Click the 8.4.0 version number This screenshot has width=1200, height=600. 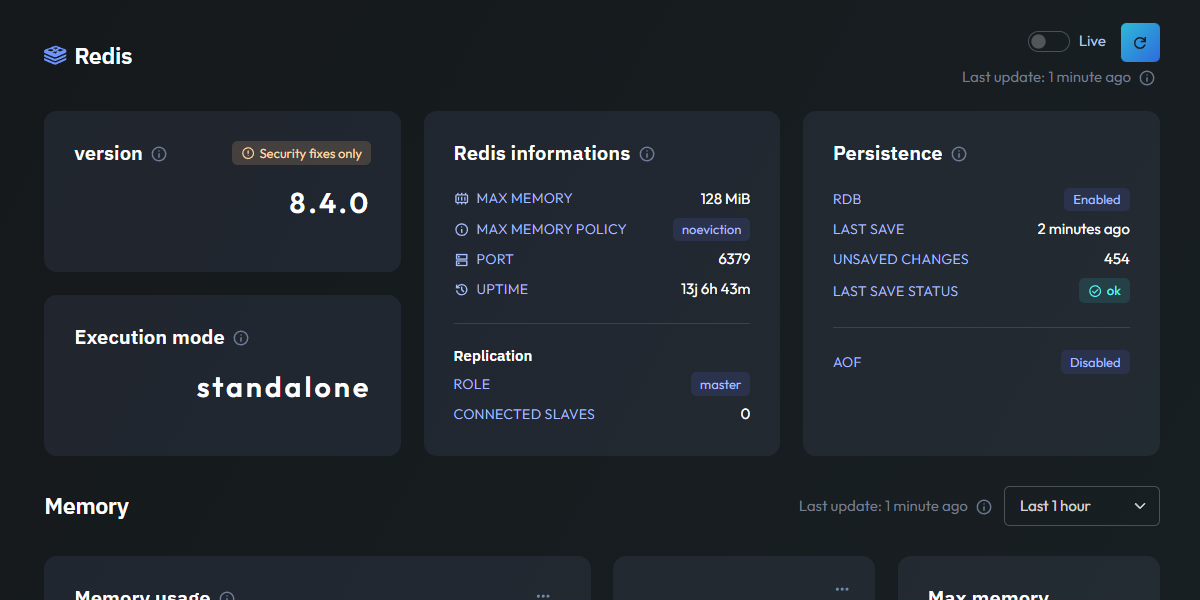329,203
